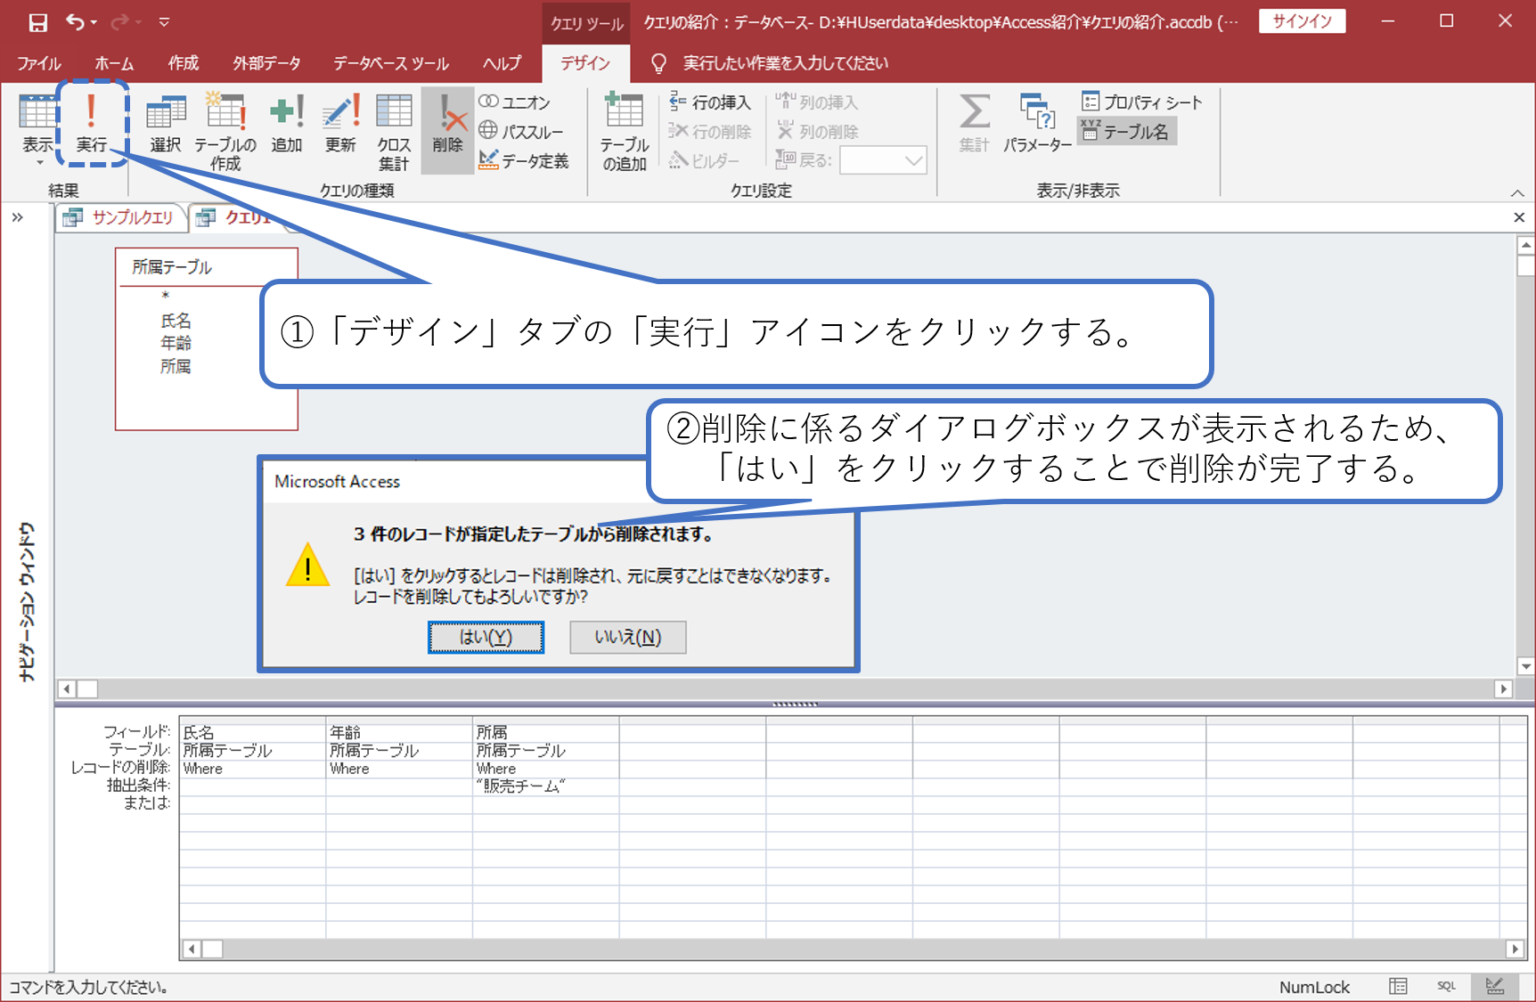Click はい(Y) in the dialog
The width and height of the screenshot is (1536, 1002).
[x=486, y=637]
